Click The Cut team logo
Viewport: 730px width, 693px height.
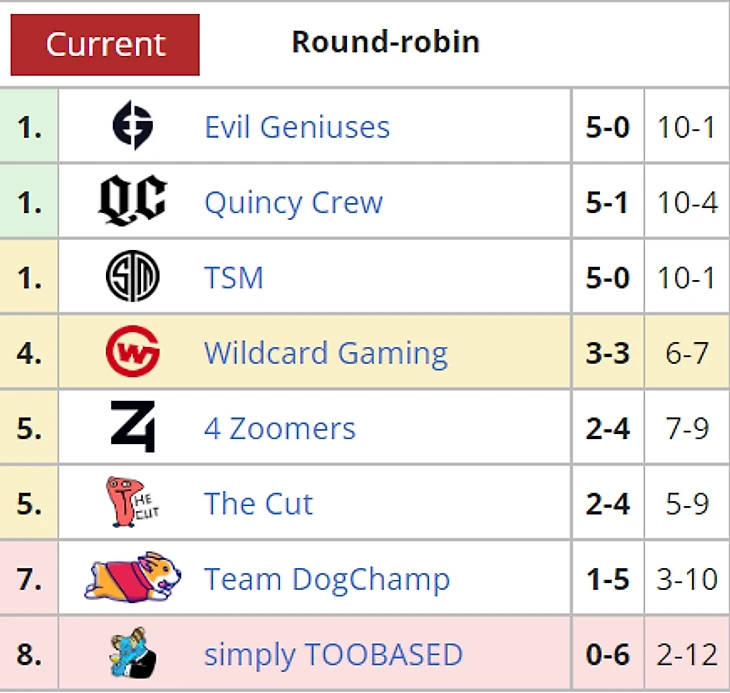click(x=132, y=503)
